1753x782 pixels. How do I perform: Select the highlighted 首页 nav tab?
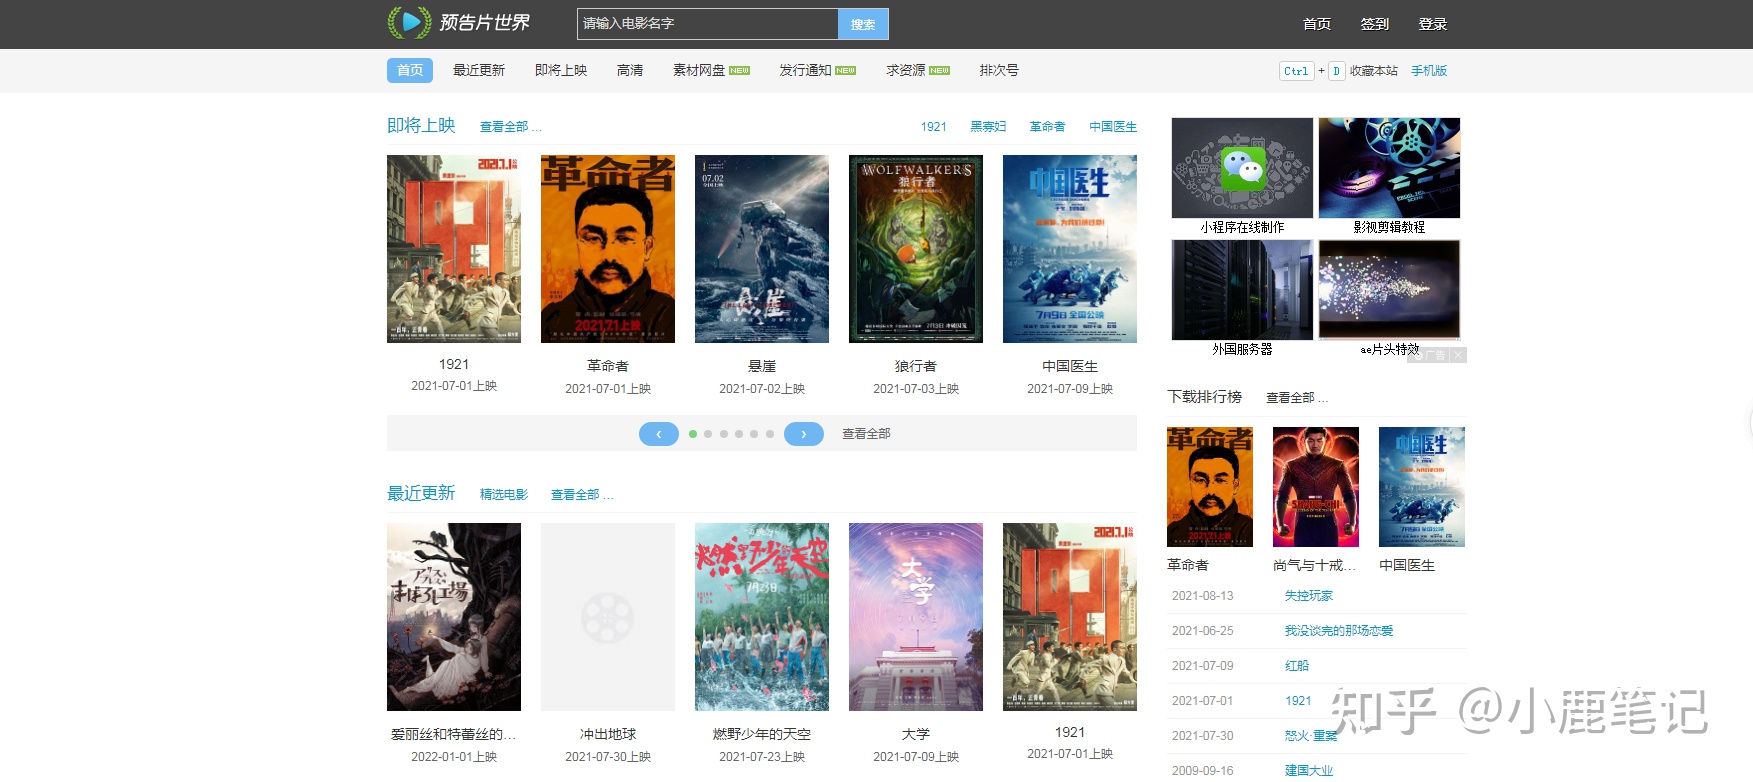tap(410, 70)
